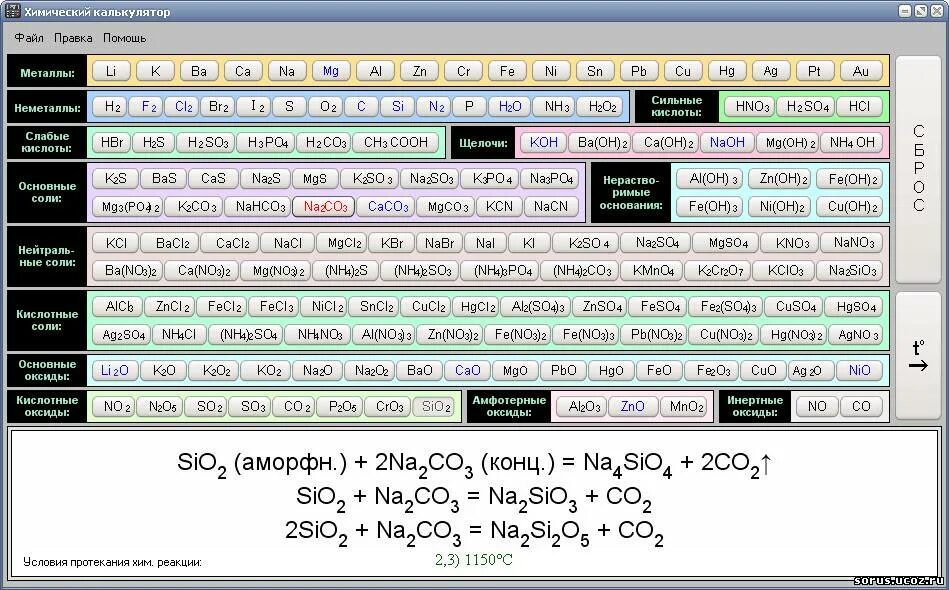This screenshot has width=949, height=590.
Task: Choose the Cl2 nonmetal button
Action: pos(183,107)
